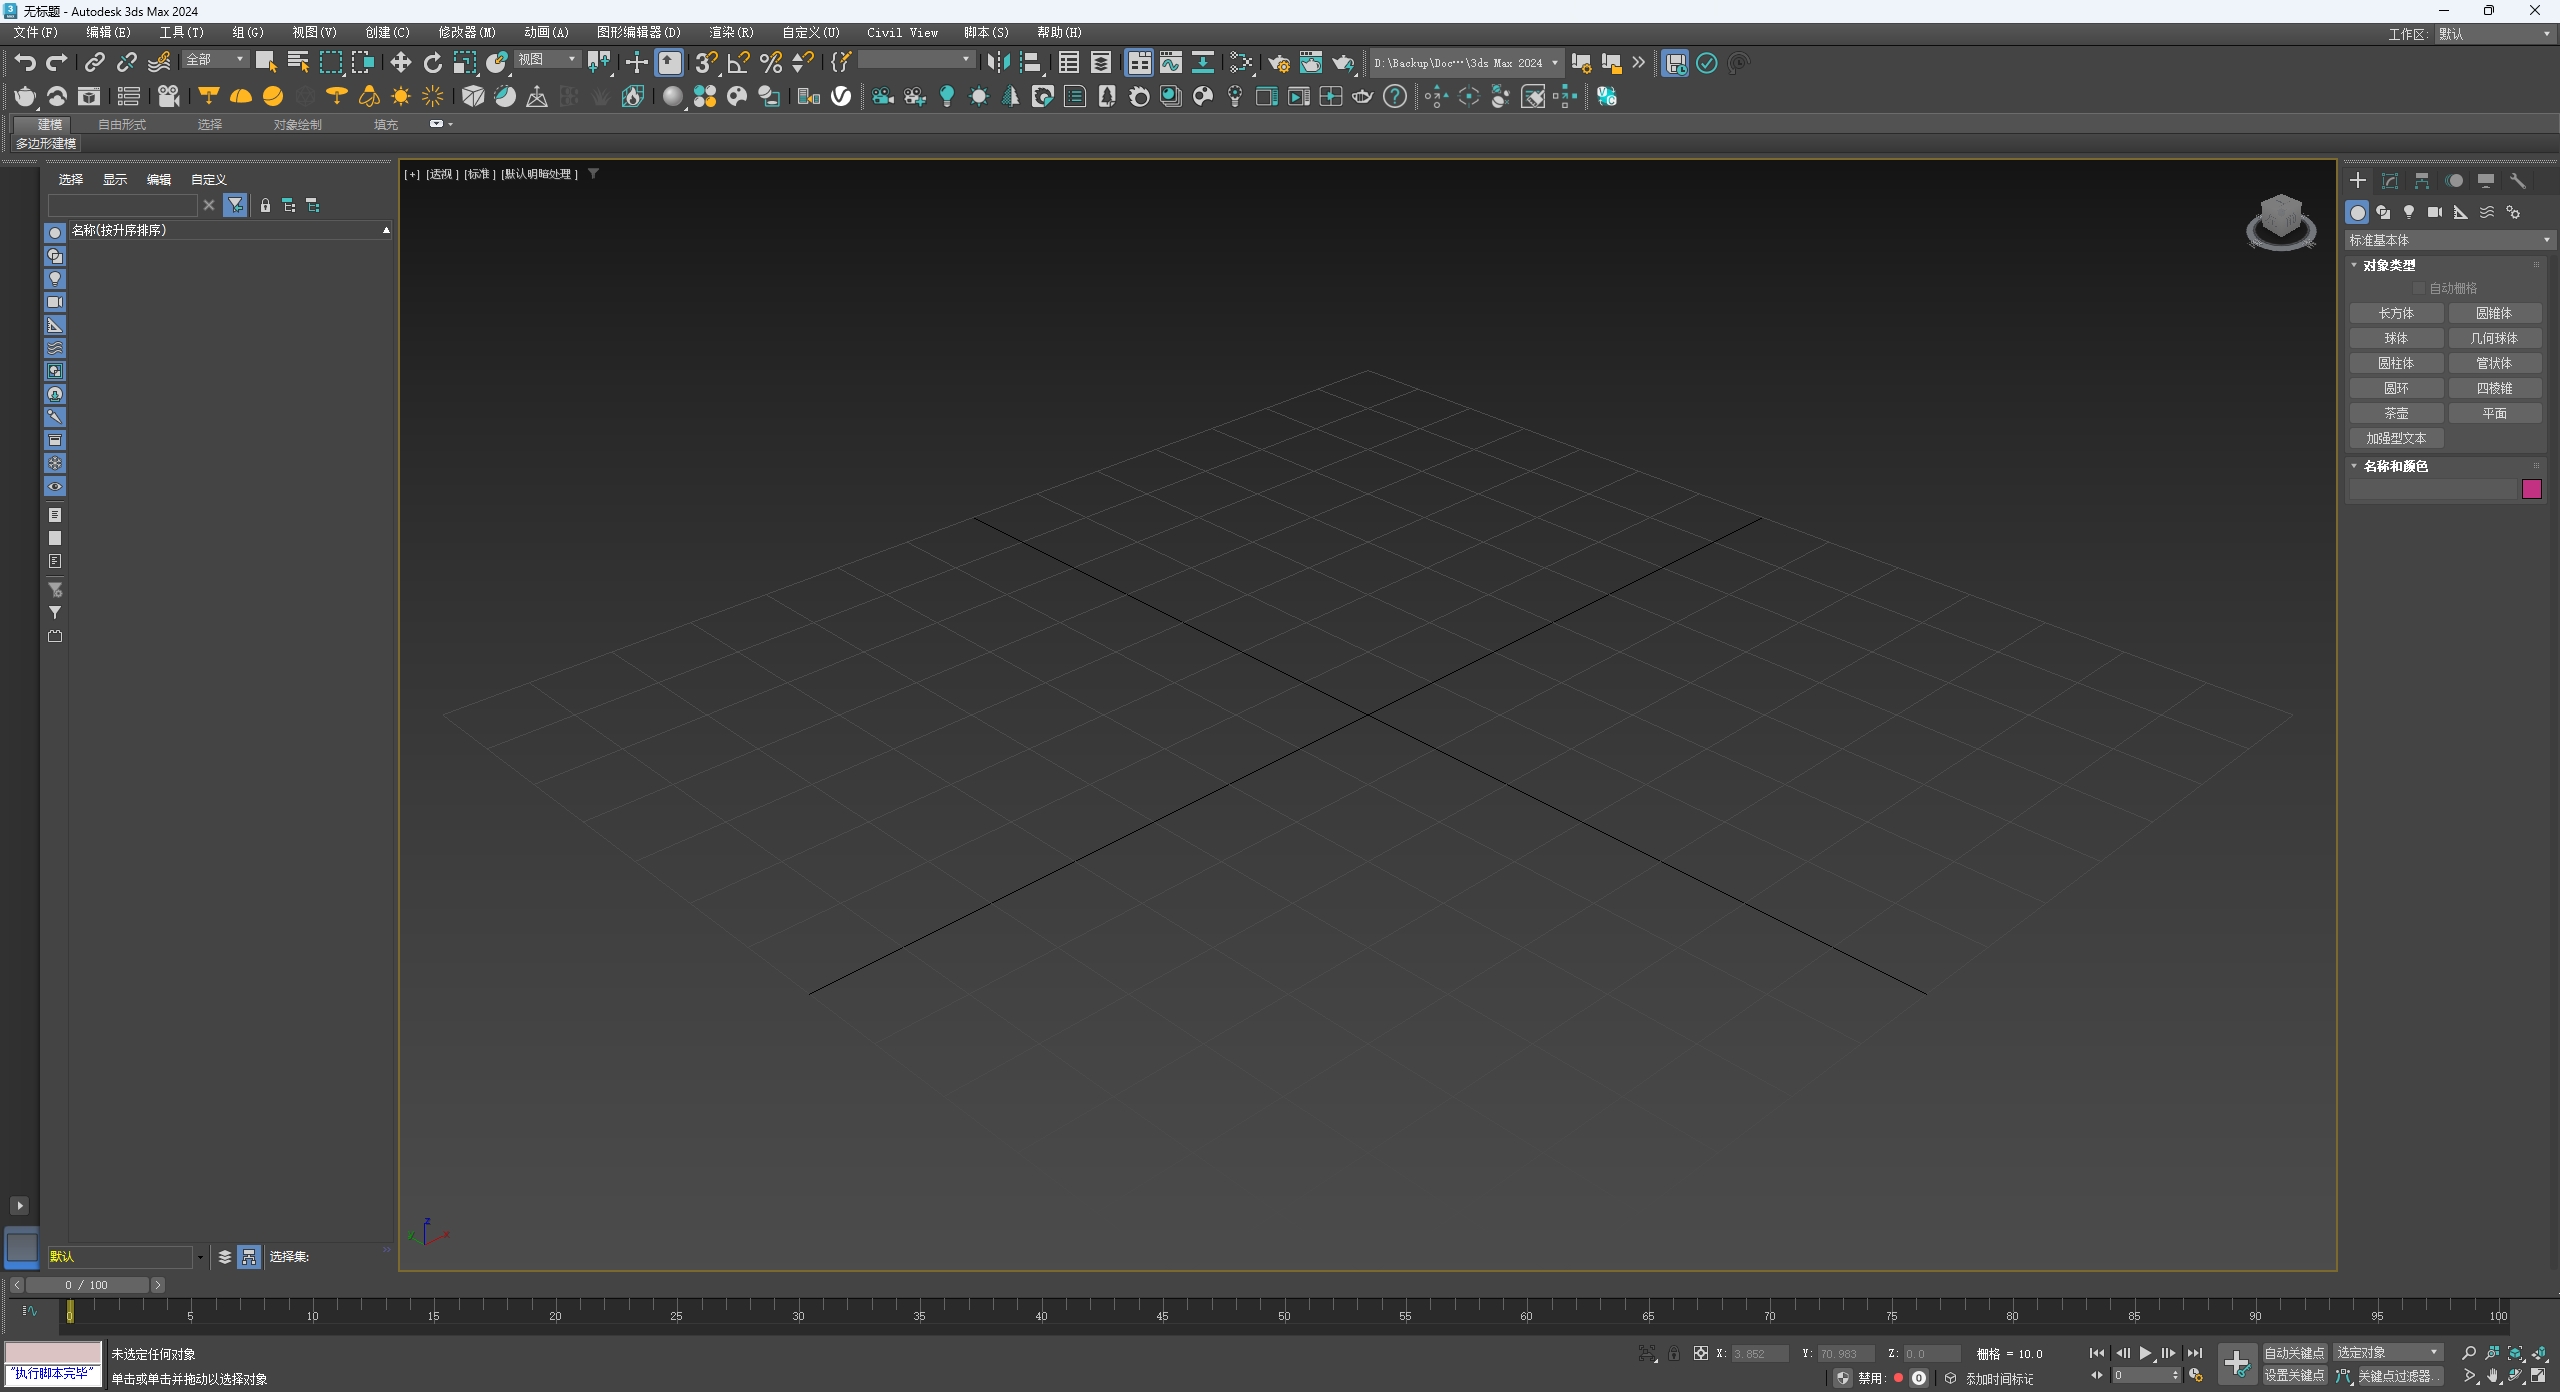Screen dimensions: 2560x1392
Task: Switch to the 自由形式 ribbon tab
Action: click(x=121, y=124)
